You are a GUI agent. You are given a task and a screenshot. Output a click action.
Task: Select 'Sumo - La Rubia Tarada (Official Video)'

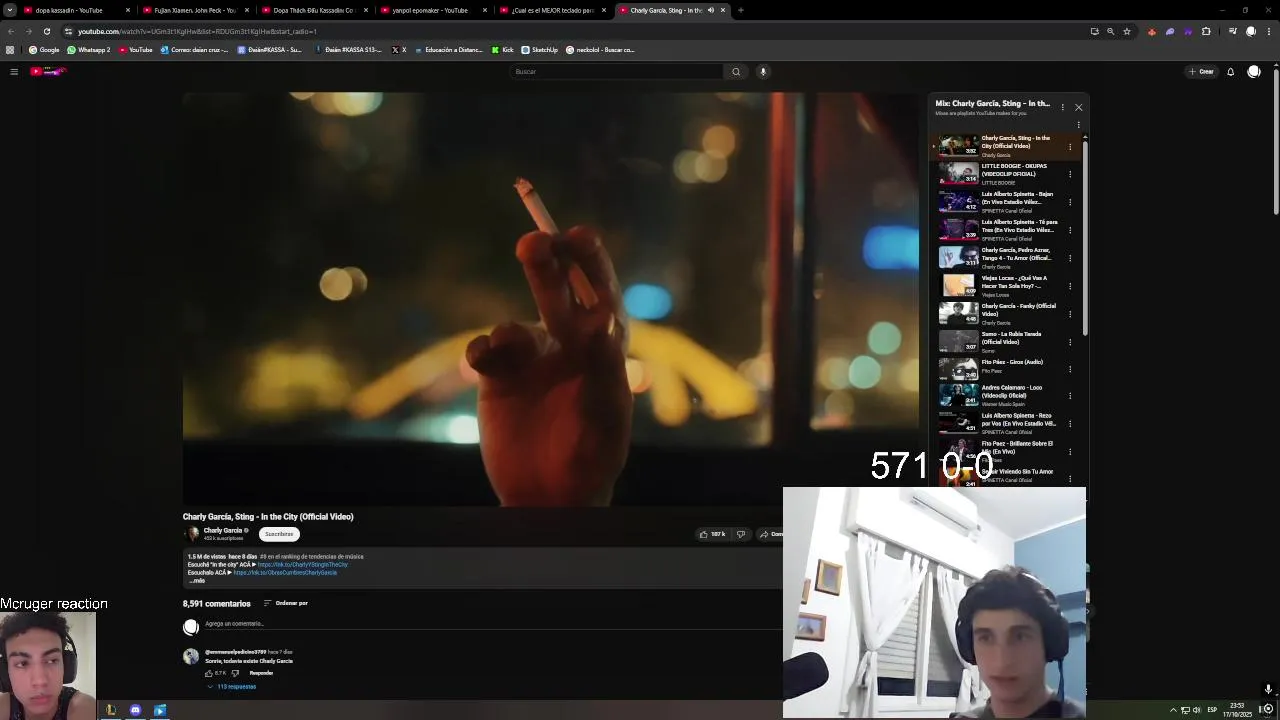point(1011,338)
